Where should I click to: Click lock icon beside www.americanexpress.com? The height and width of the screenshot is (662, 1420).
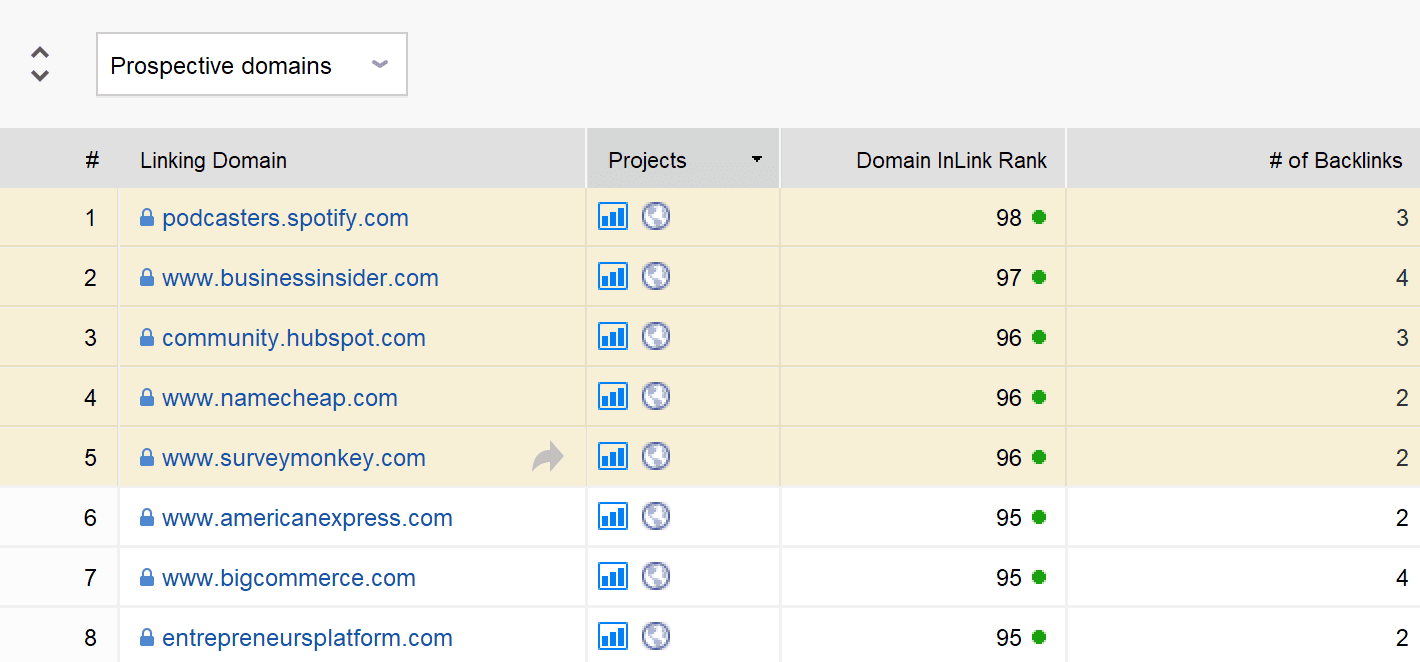click(147, 518)
